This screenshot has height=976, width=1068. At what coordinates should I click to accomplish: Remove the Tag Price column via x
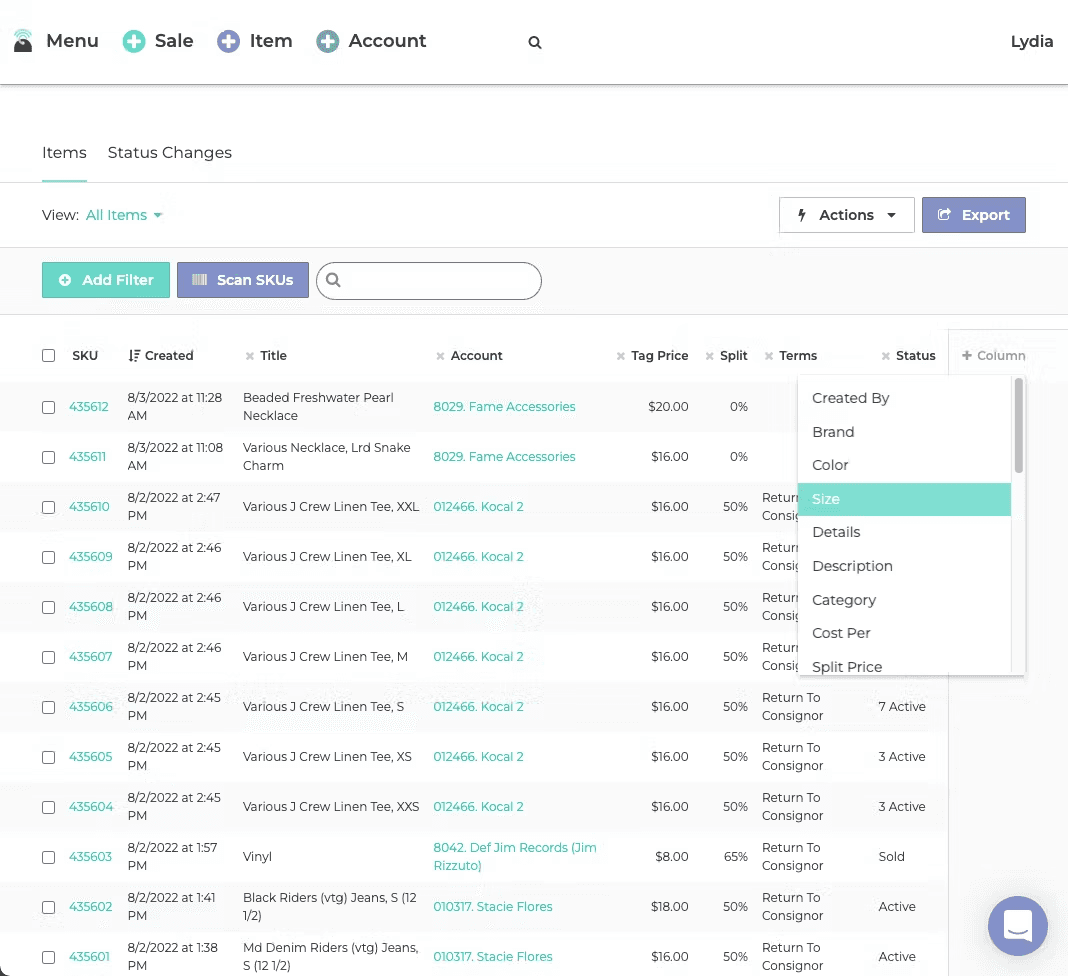(621, 356)
